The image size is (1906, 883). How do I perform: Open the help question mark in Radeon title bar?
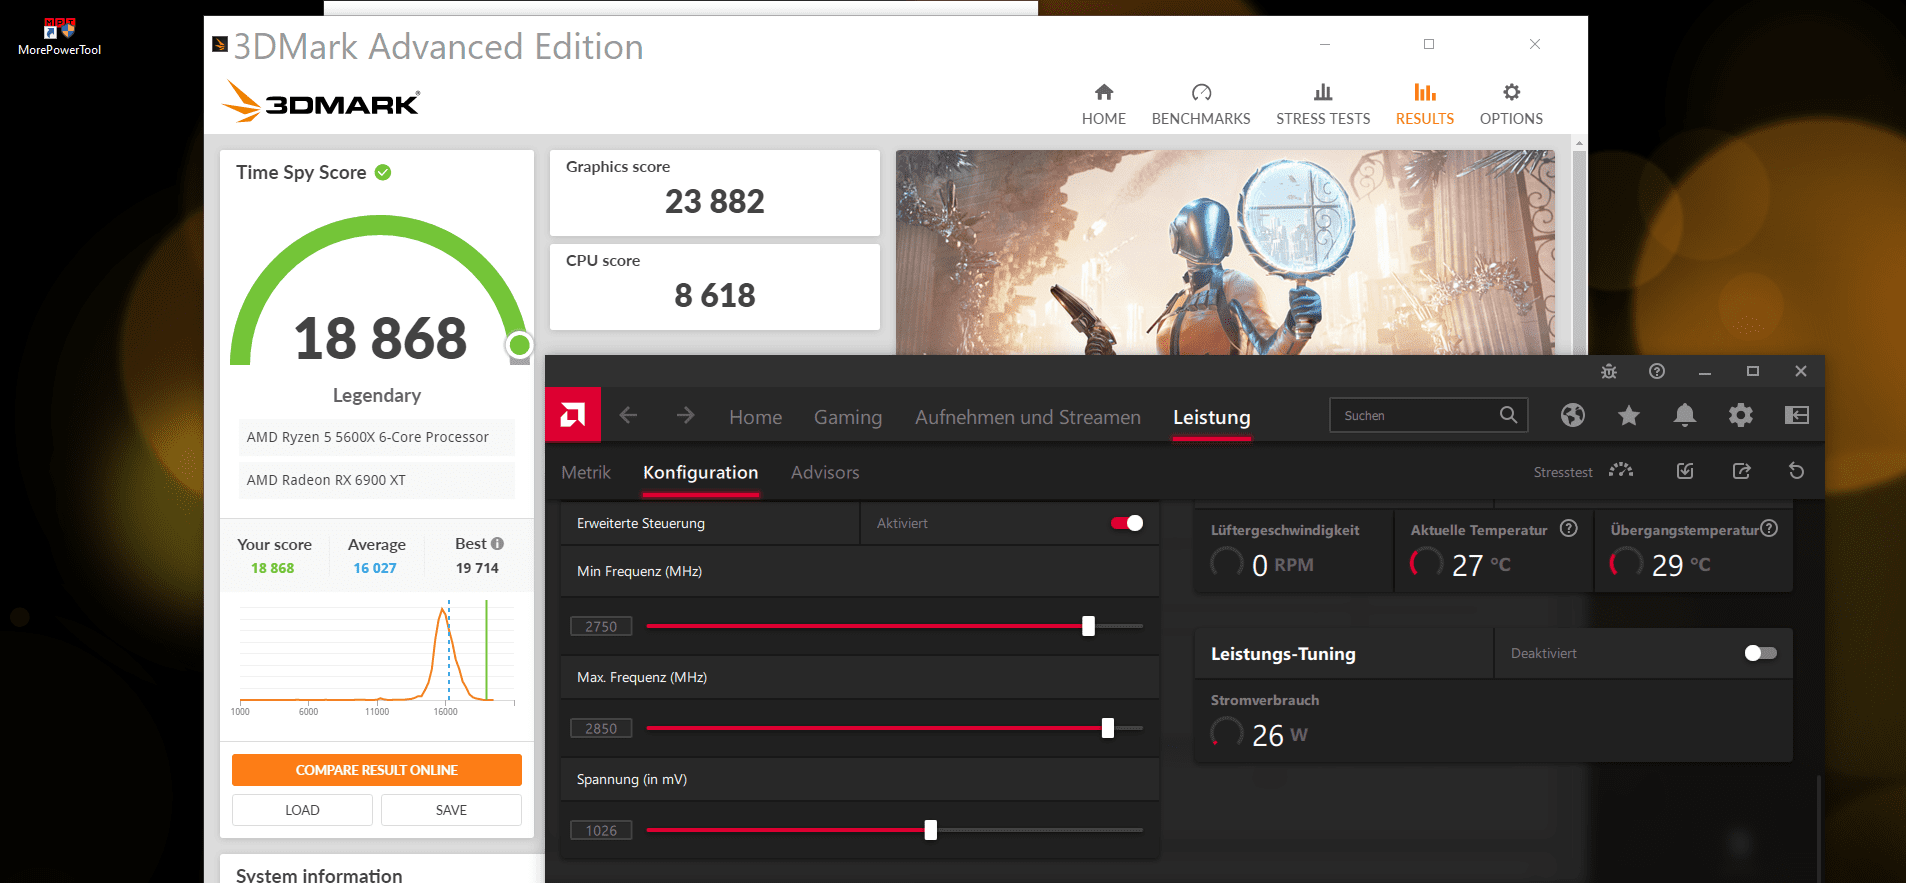[x=1657, y=371]
